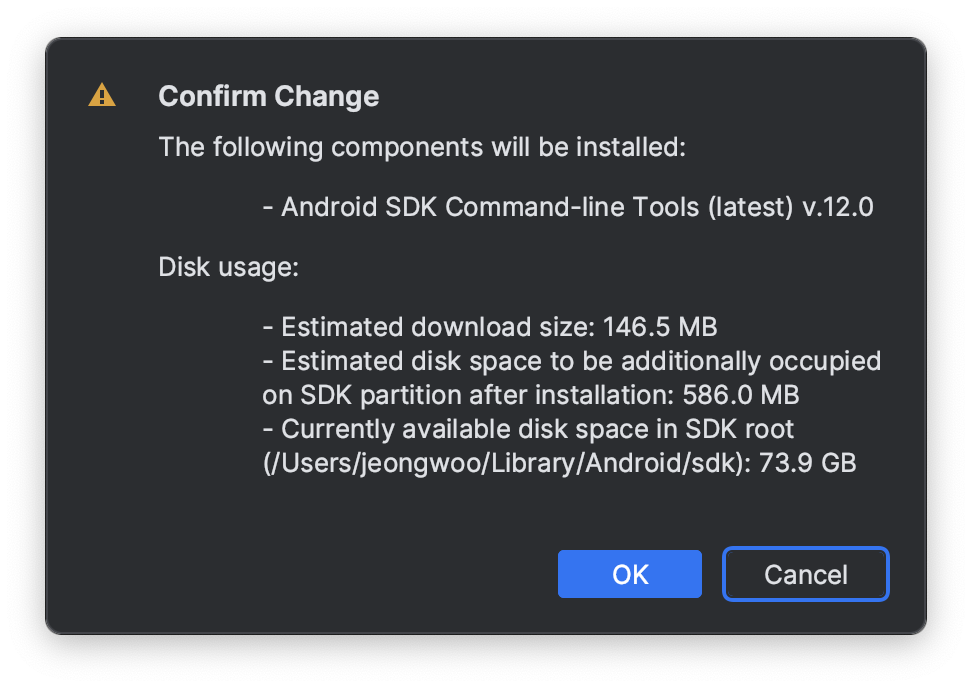Click the /Users/jeongwoo/Library/Android/sdk path
This screenshot has height=688, width=972.
point(504,463)
